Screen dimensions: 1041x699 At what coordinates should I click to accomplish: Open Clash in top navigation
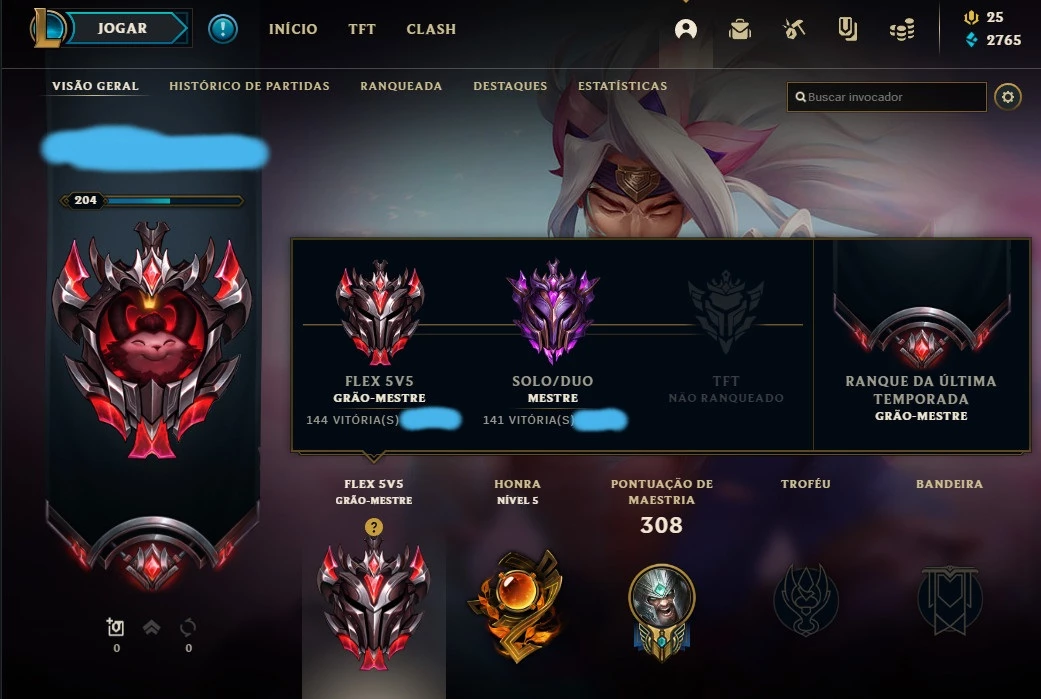pos(431,29)
